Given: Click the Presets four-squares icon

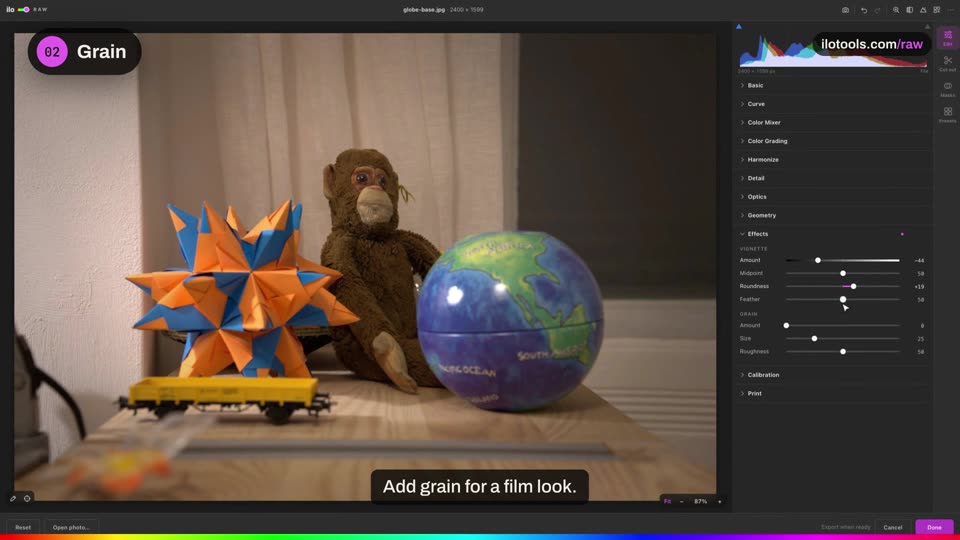Looking at the screenshot, I should coord(947,111).
